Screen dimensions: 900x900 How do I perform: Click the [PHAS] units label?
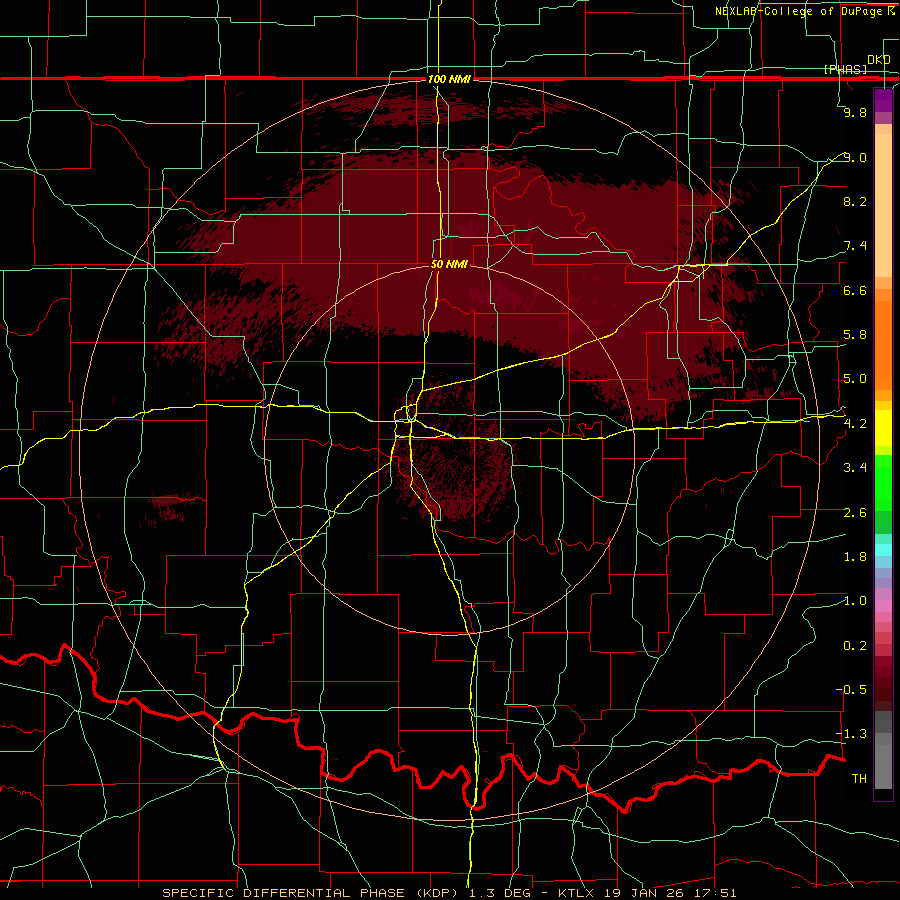coord(845,69)
